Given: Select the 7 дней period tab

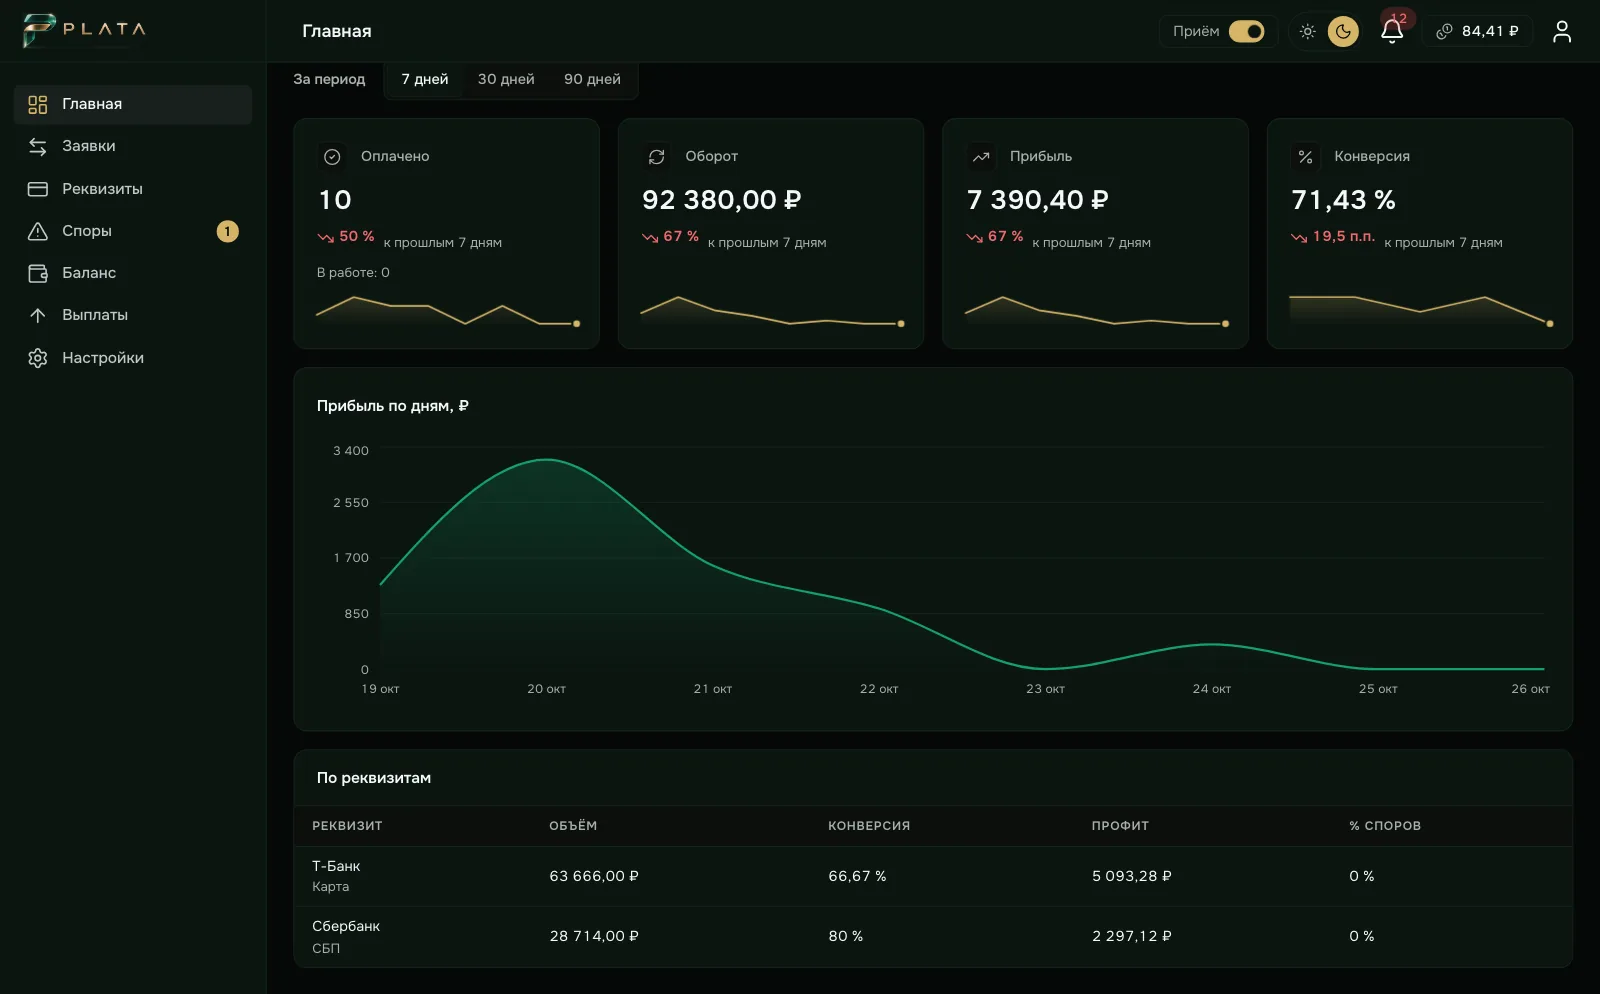Looking at the screenshot, I should (425, 79).
